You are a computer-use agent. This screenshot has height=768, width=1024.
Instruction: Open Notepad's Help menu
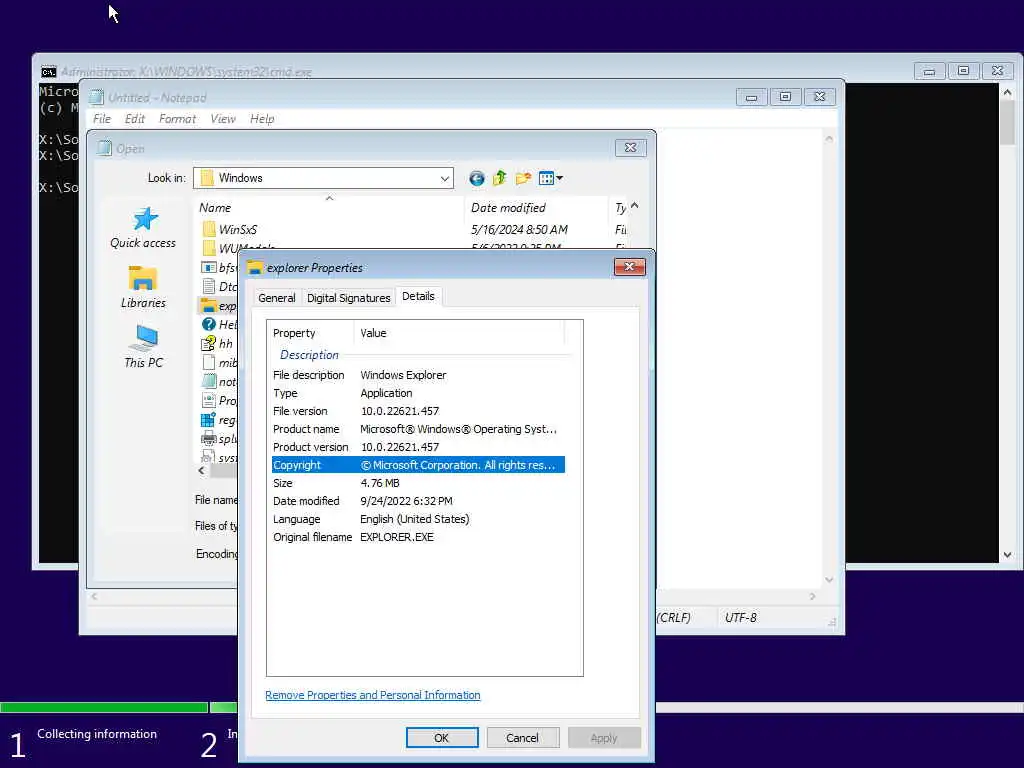[x=262, y=119]
